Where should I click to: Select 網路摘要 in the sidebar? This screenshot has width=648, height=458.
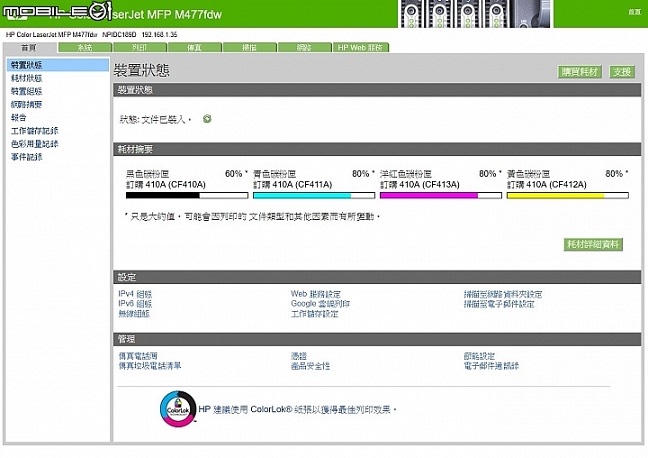[x=26, y=105]
